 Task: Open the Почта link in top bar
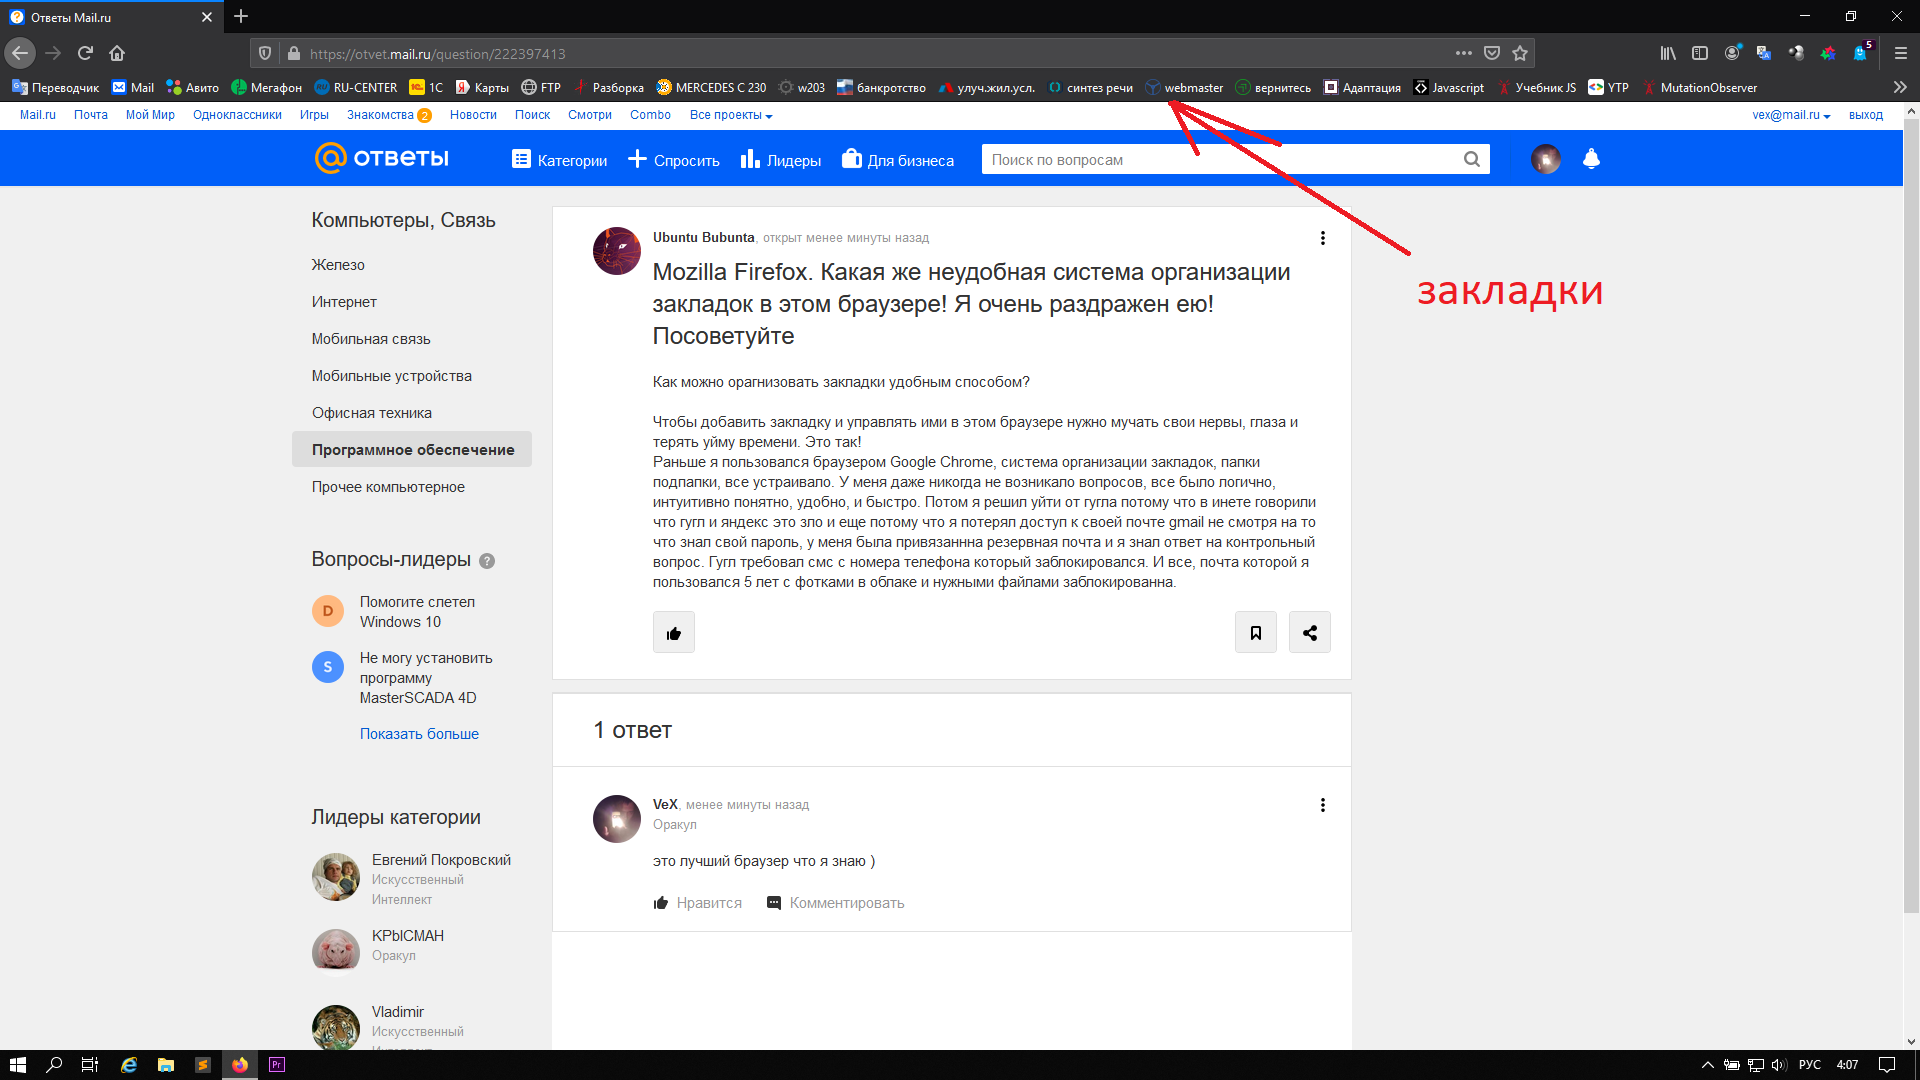pos(91,115)
